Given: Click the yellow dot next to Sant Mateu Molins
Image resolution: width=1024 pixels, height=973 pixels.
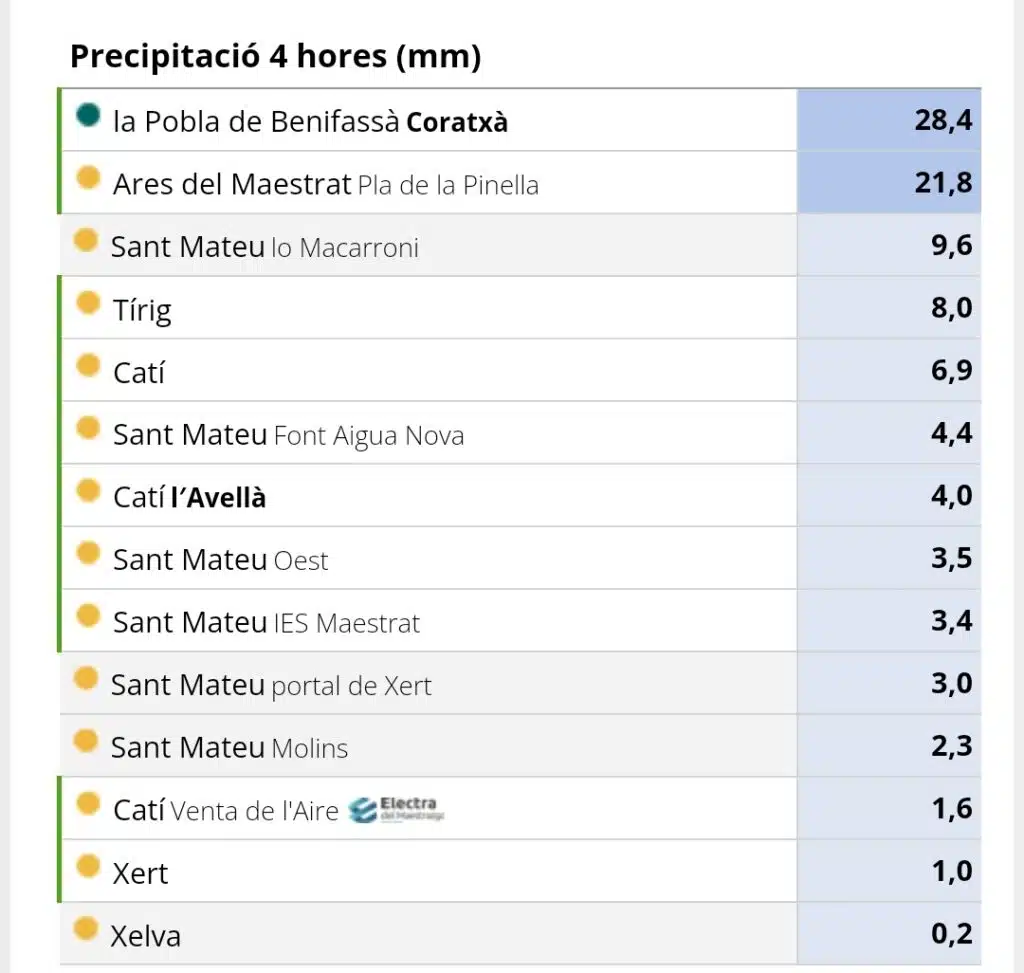Looking at the screenshot, I should click(x=86, y=741).
